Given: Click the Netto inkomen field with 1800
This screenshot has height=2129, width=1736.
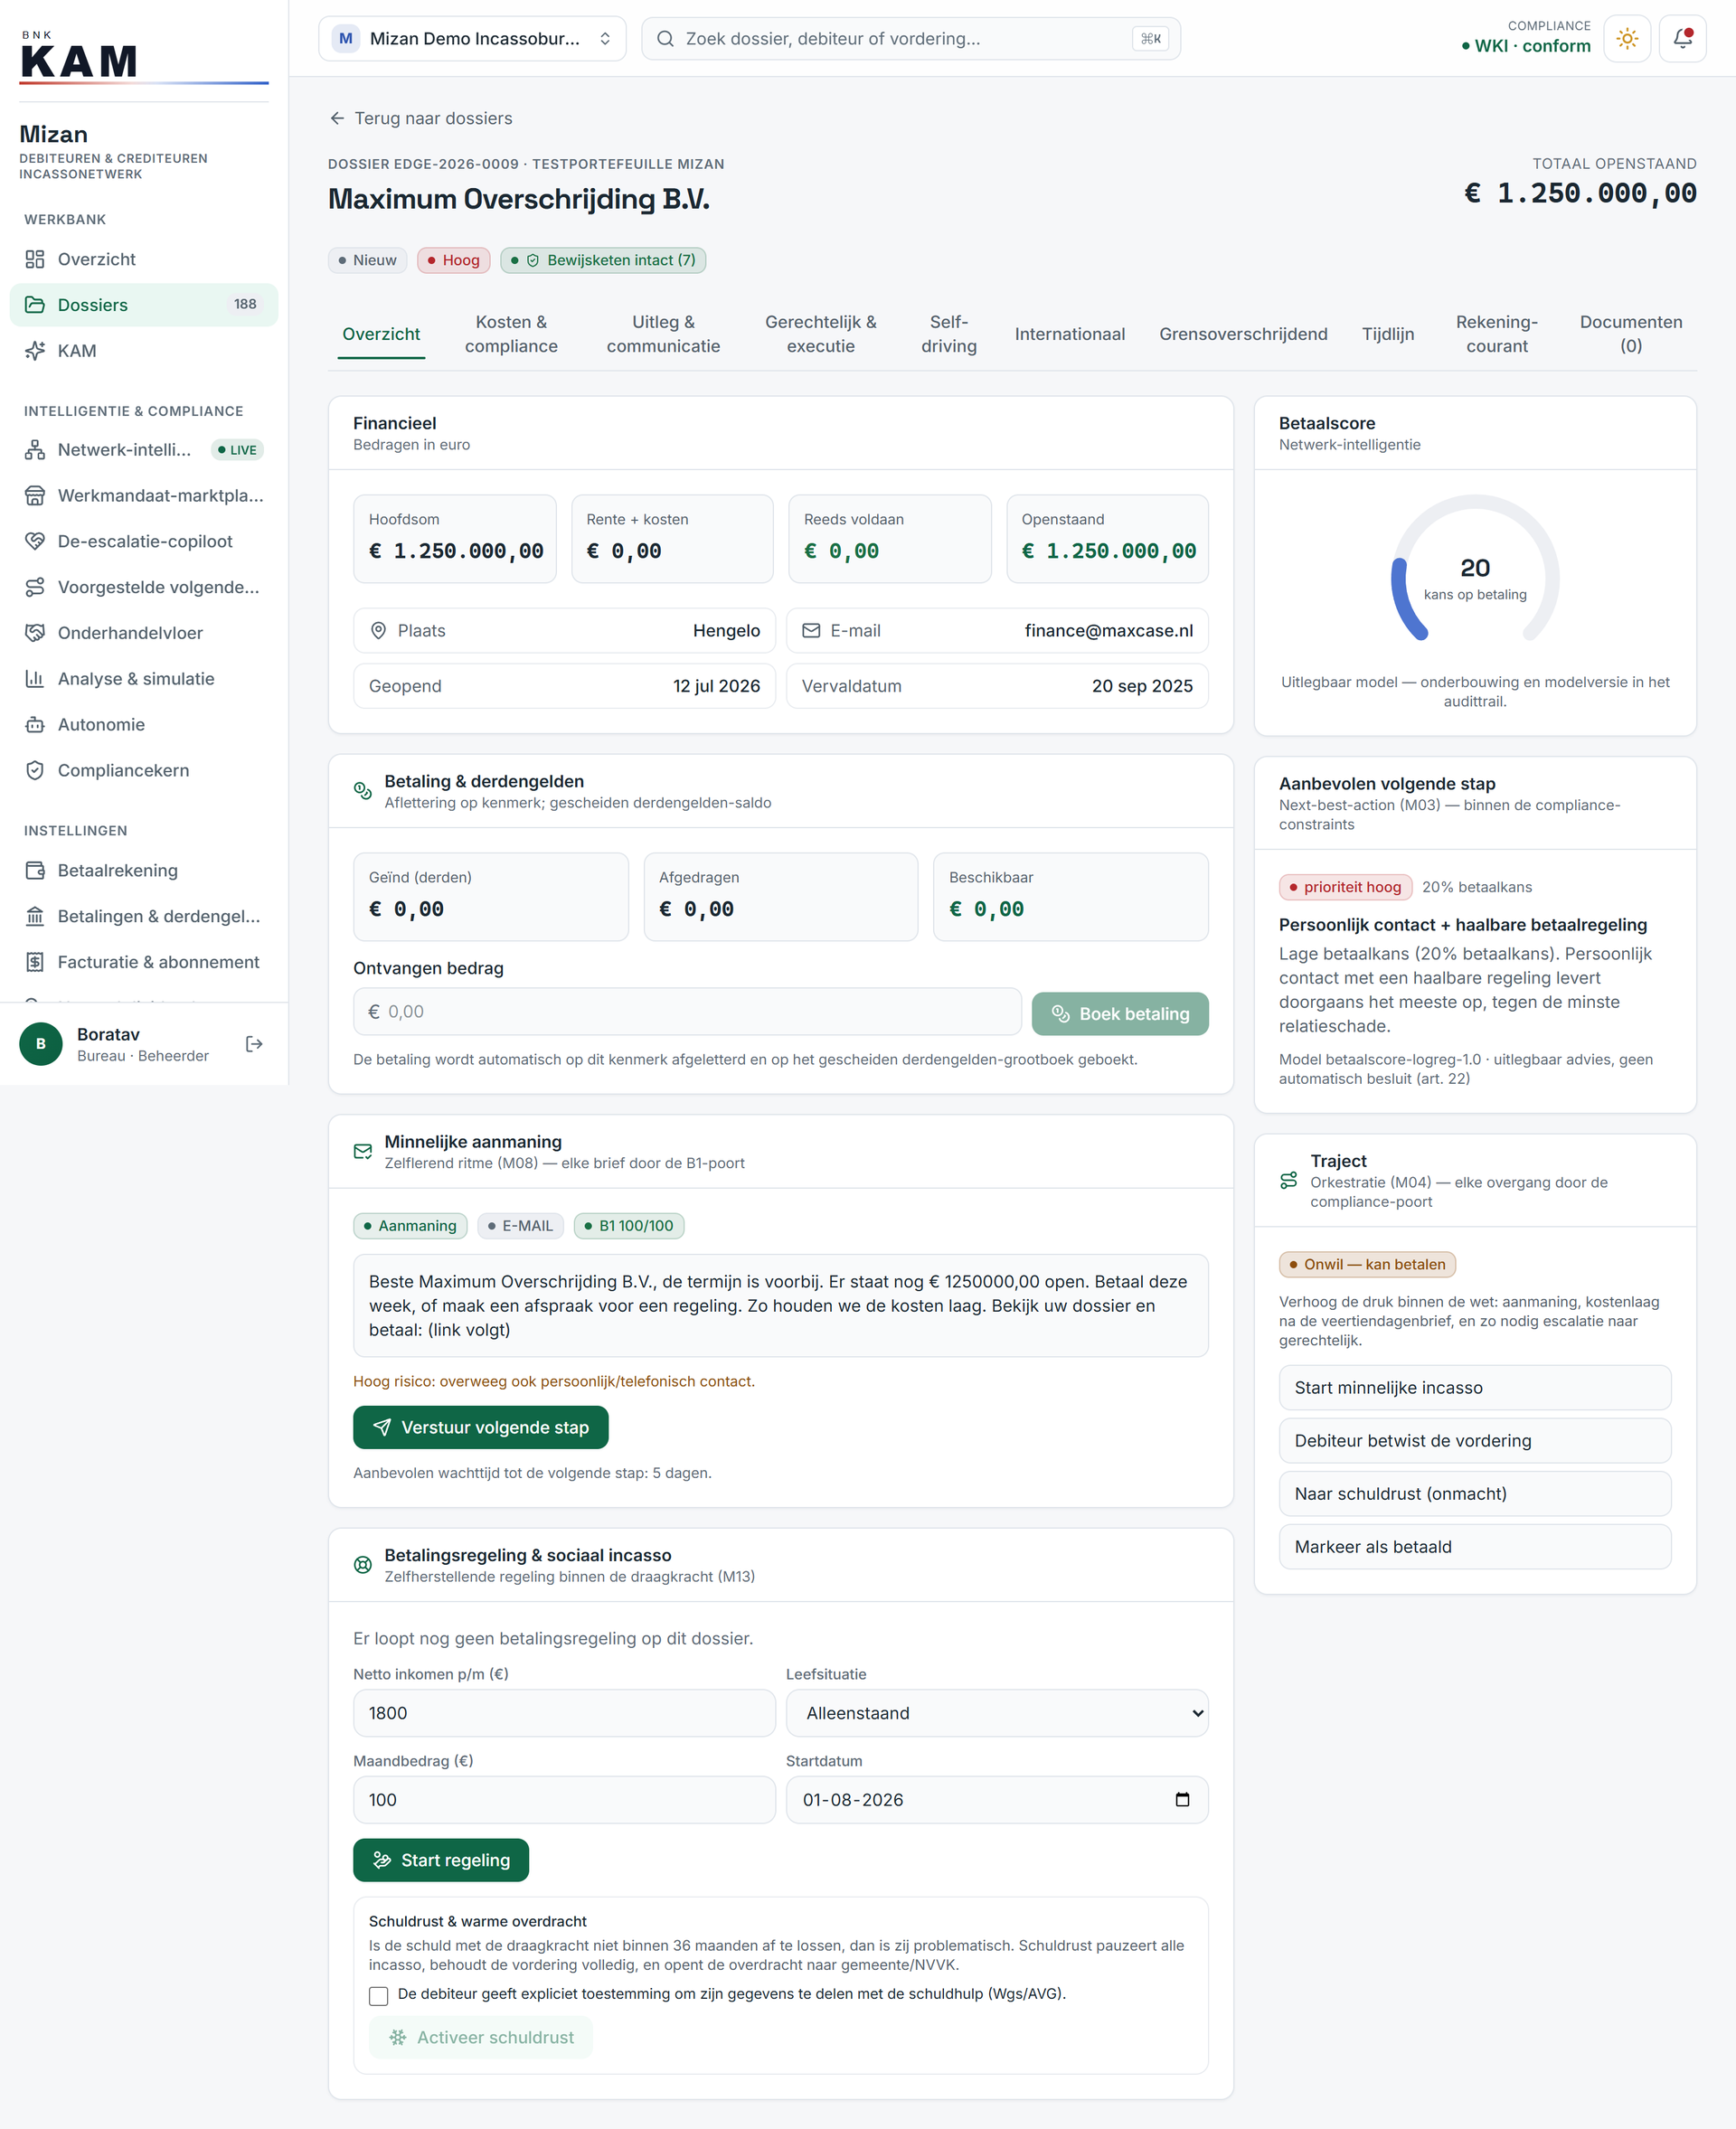Looking at the screenshot, I should pyautogui.click(x=564, y=1713).
